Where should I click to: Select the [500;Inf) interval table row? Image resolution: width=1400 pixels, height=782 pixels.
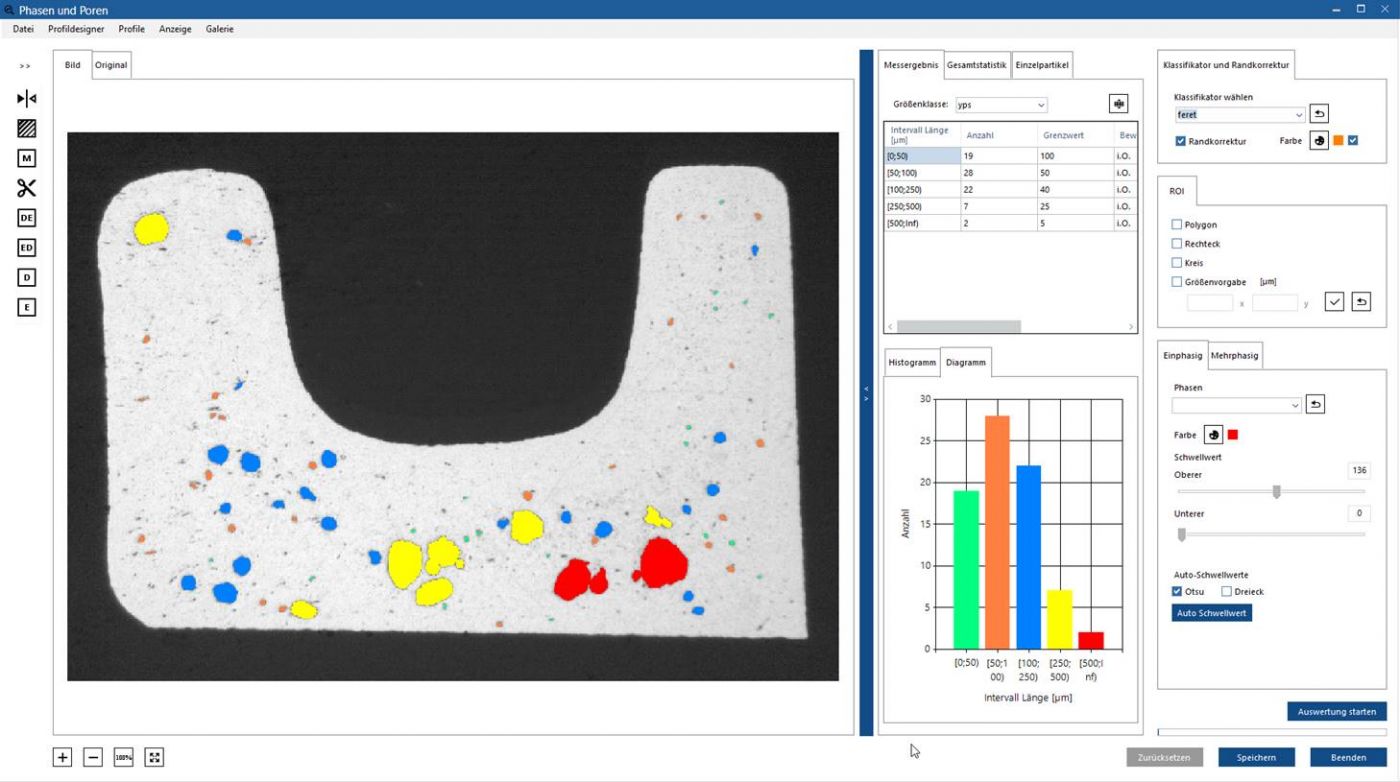point(1010,223)
